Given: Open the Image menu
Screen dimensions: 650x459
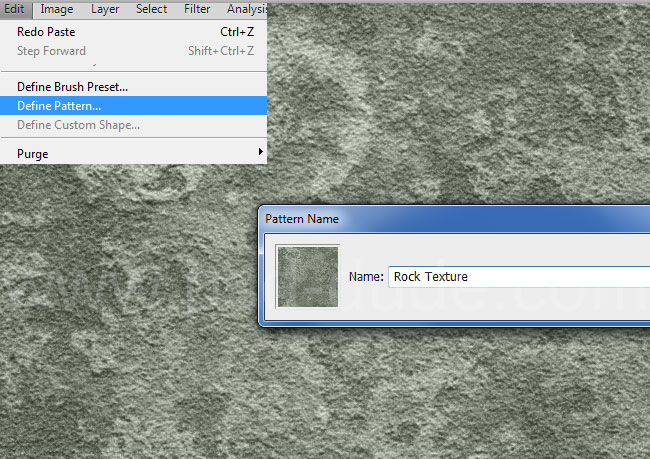Looking at the screenshot, I should 57,9.
